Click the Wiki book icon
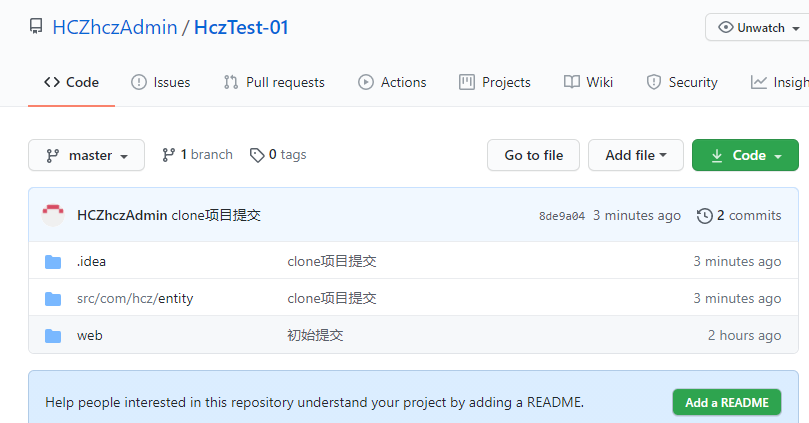Viewport: 809px width, 423px height. coord(571,82)
